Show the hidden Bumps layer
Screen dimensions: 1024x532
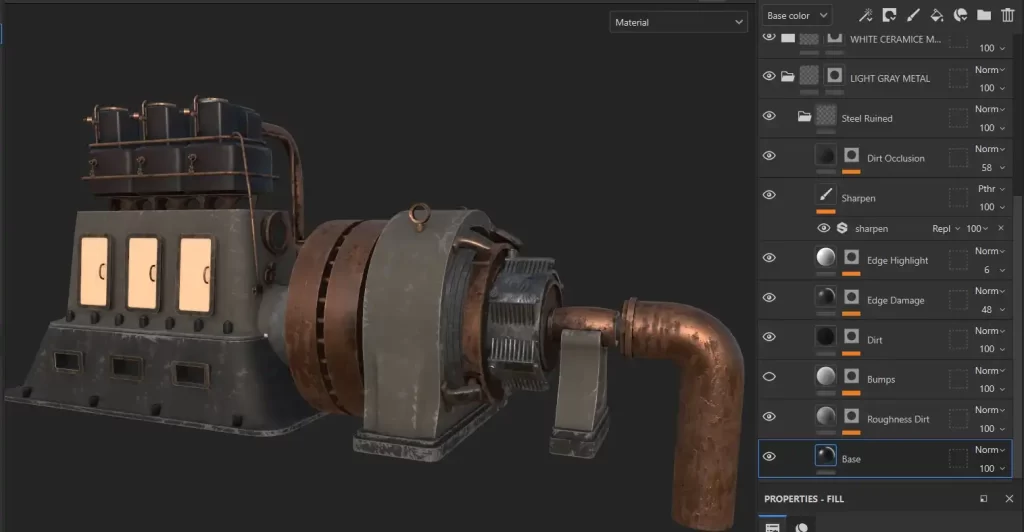769,377
